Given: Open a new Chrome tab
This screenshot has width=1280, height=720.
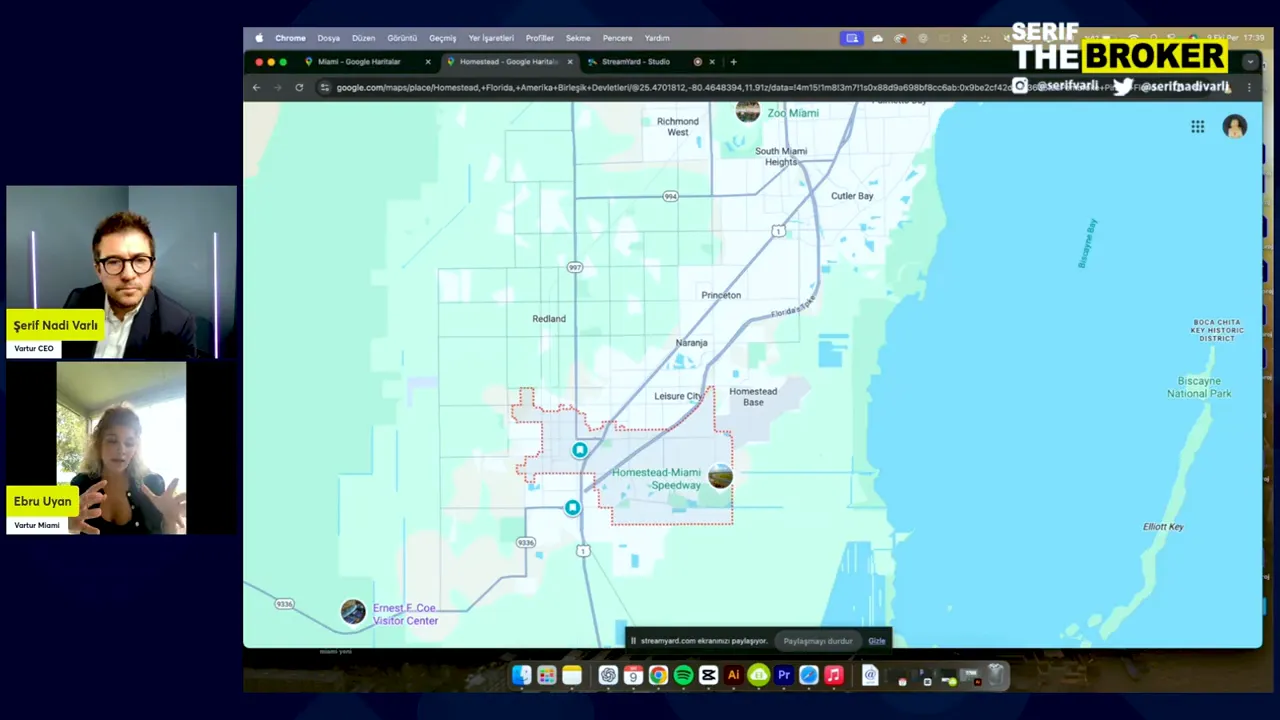Looking at the screenshot, I should [733, 62].
